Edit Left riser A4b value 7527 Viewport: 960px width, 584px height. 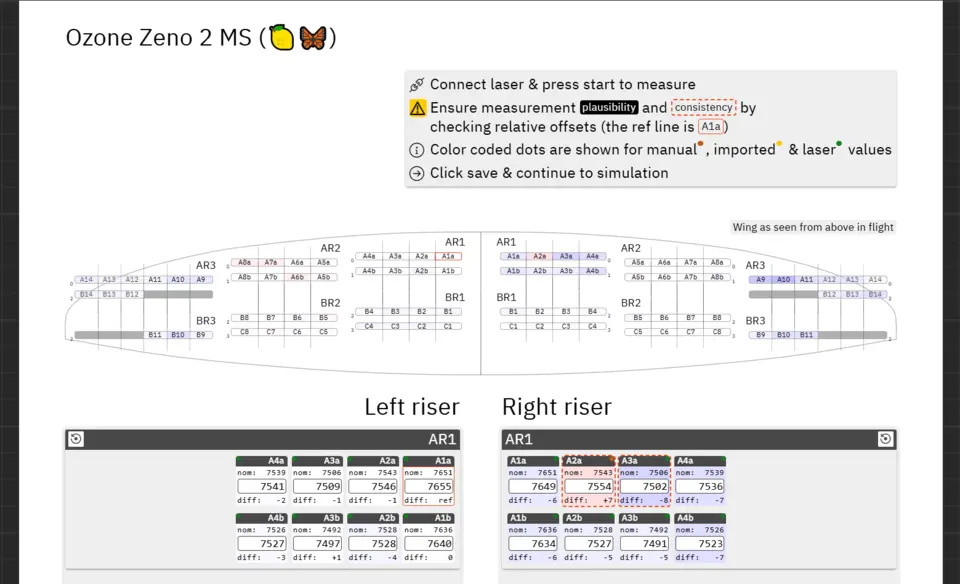[x=261, y=544]
